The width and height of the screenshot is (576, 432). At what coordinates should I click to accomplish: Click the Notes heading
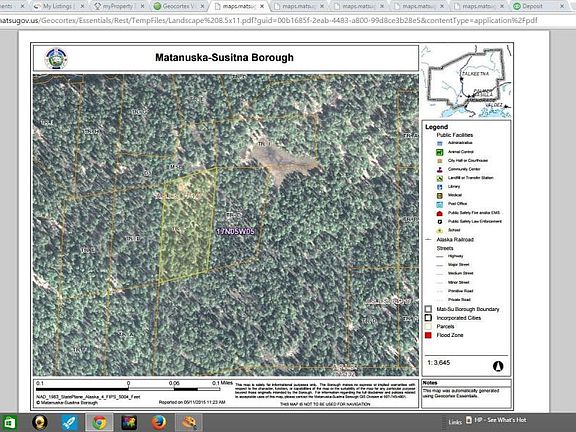coord(430,383)
